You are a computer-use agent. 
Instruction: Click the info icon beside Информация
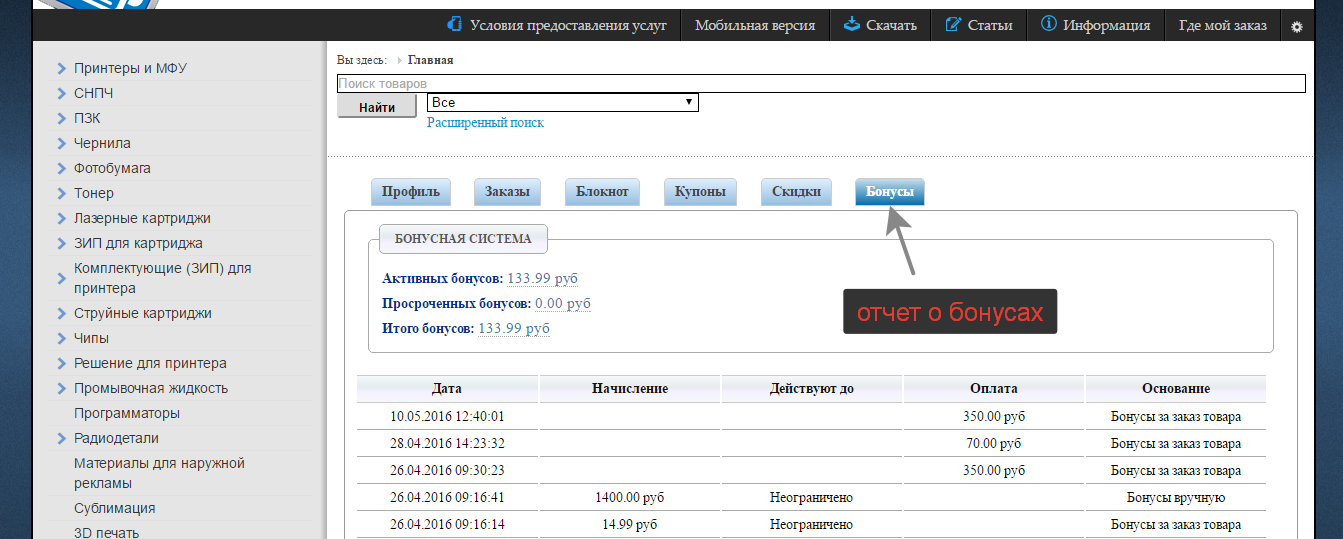click(x=1049, y=25)
